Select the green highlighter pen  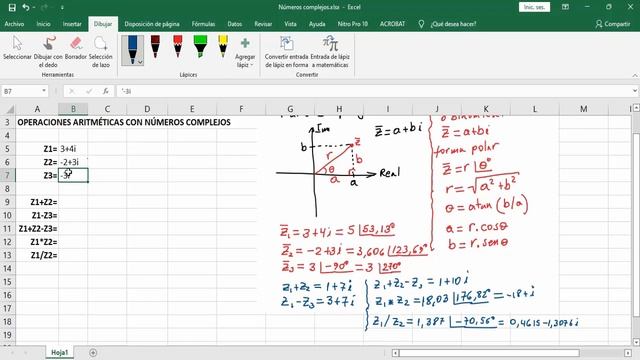200,47
